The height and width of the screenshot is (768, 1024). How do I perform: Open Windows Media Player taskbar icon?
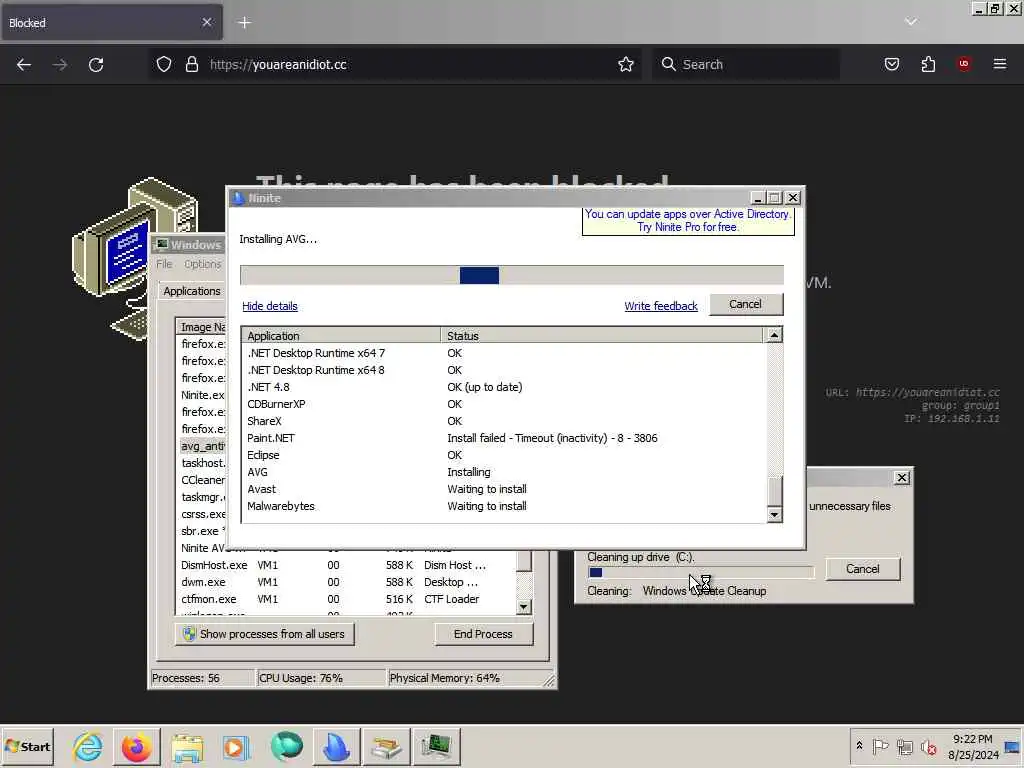coord(236,747)
